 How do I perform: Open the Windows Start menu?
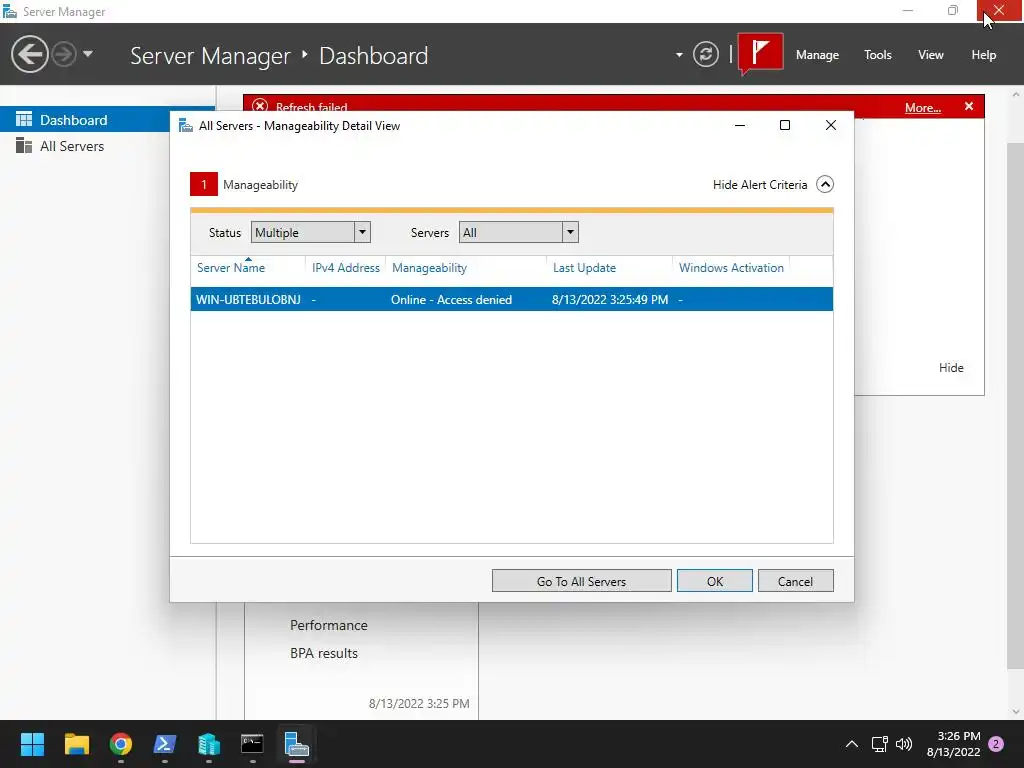(x=32, y=744)
